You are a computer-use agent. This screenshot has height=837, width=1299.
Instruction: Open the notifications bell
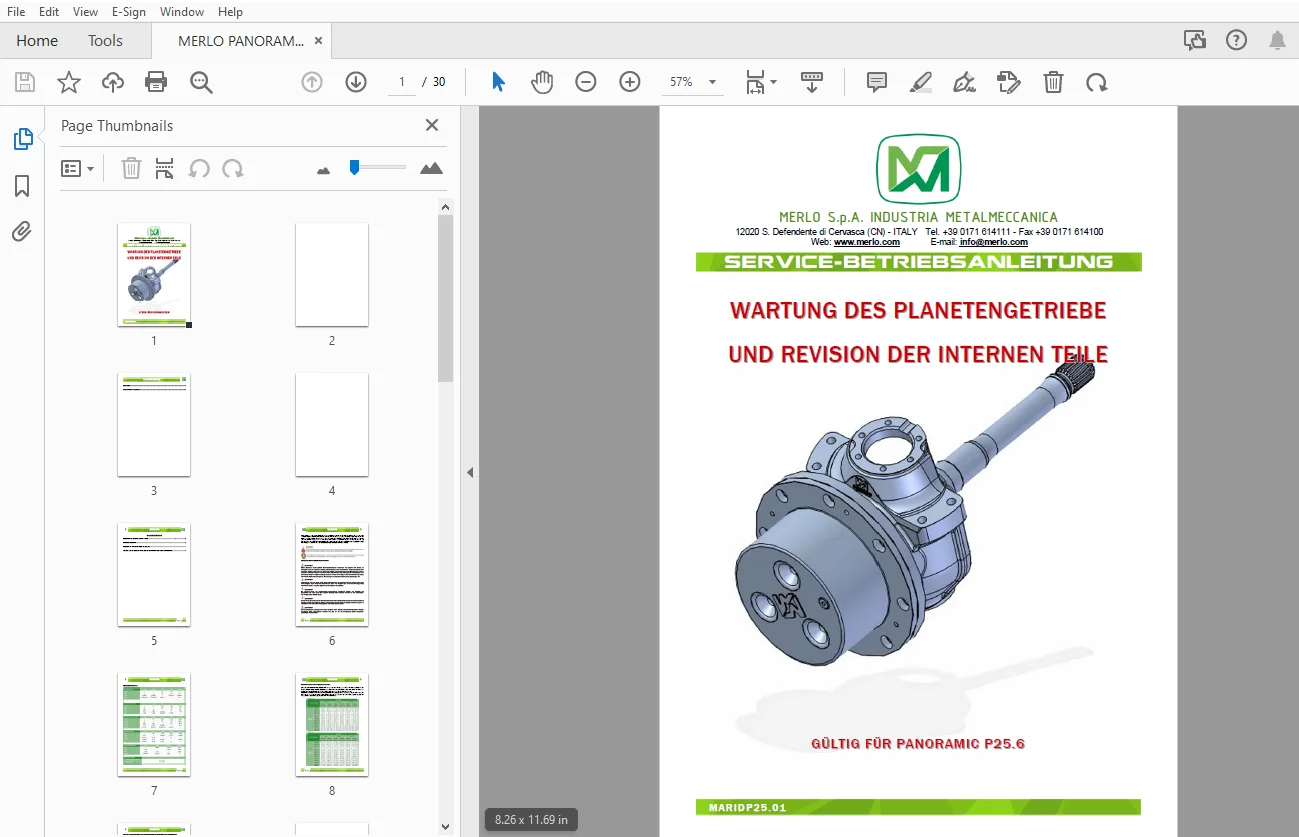1277,40
